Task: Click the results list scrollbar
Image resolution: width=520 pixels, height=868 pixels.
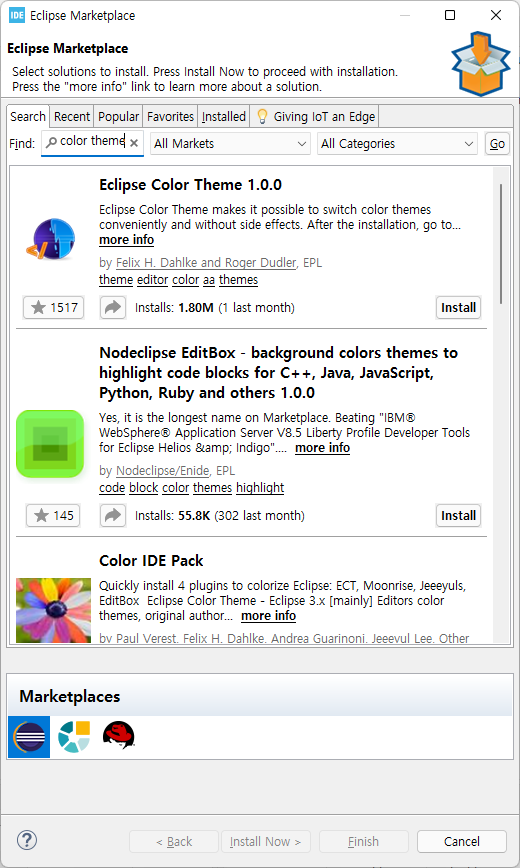Action: click(x=501, y=244)
